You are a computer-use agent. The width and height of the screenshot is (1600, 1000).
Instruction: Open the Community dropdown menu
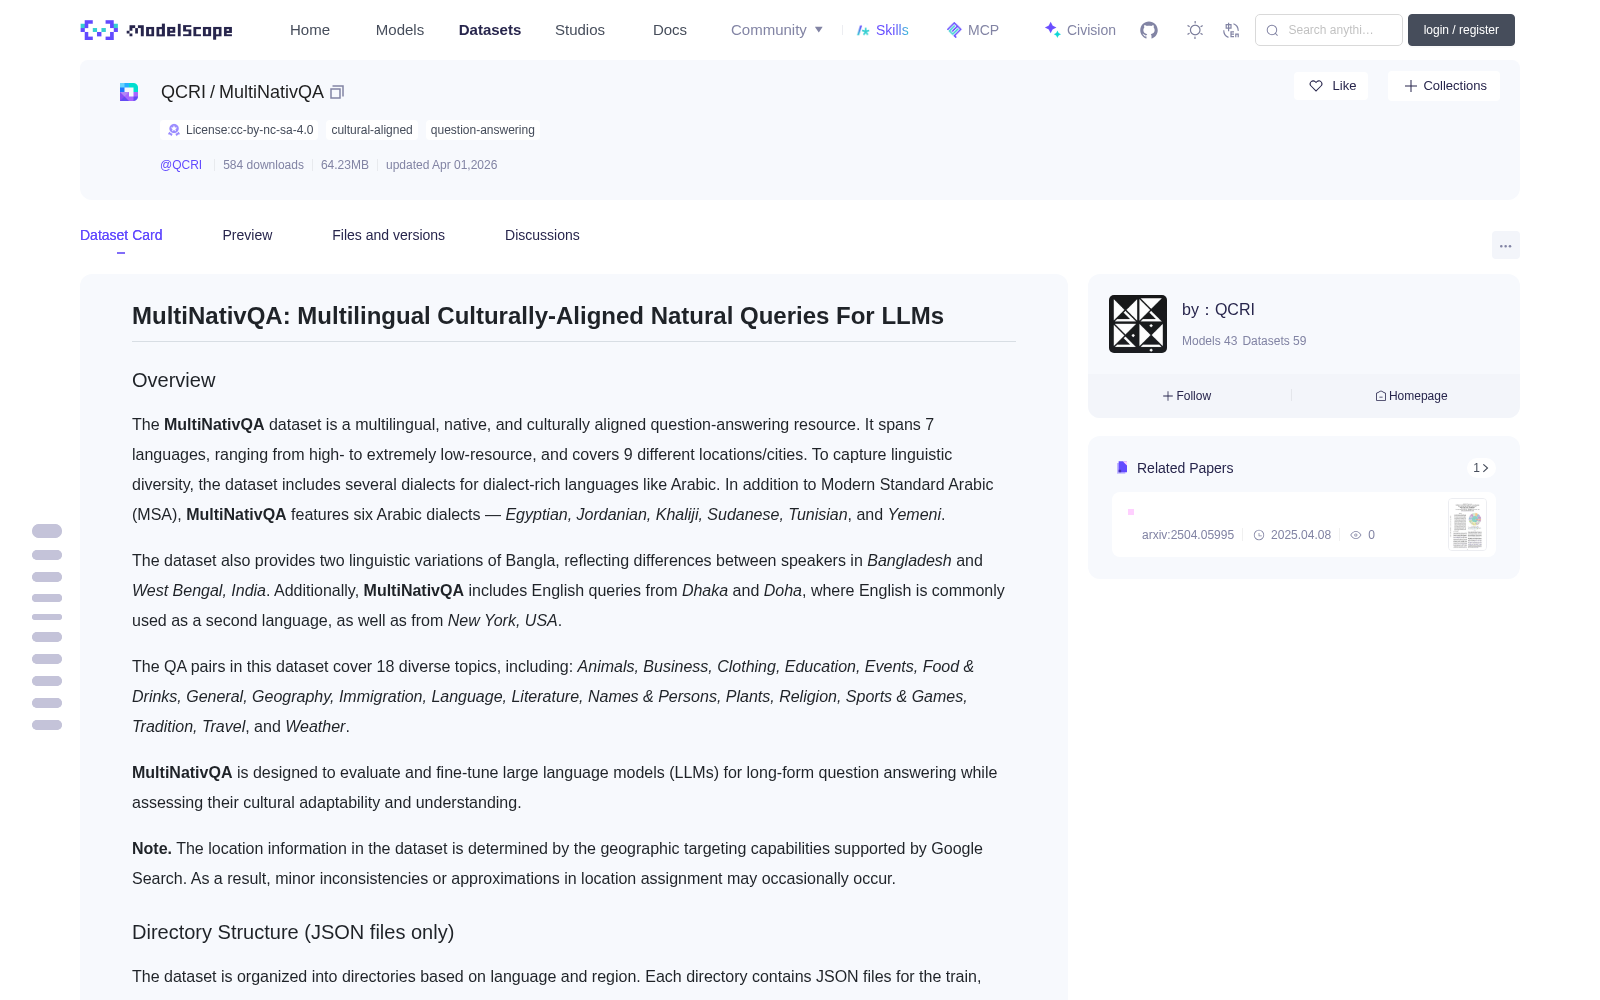point(777,30)
